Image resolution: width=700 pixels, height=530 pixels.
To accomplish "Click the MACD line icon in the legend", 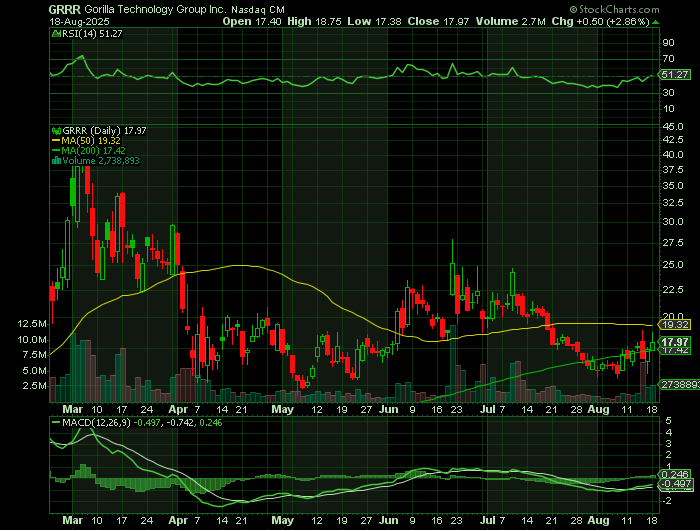I will [56, 422].
